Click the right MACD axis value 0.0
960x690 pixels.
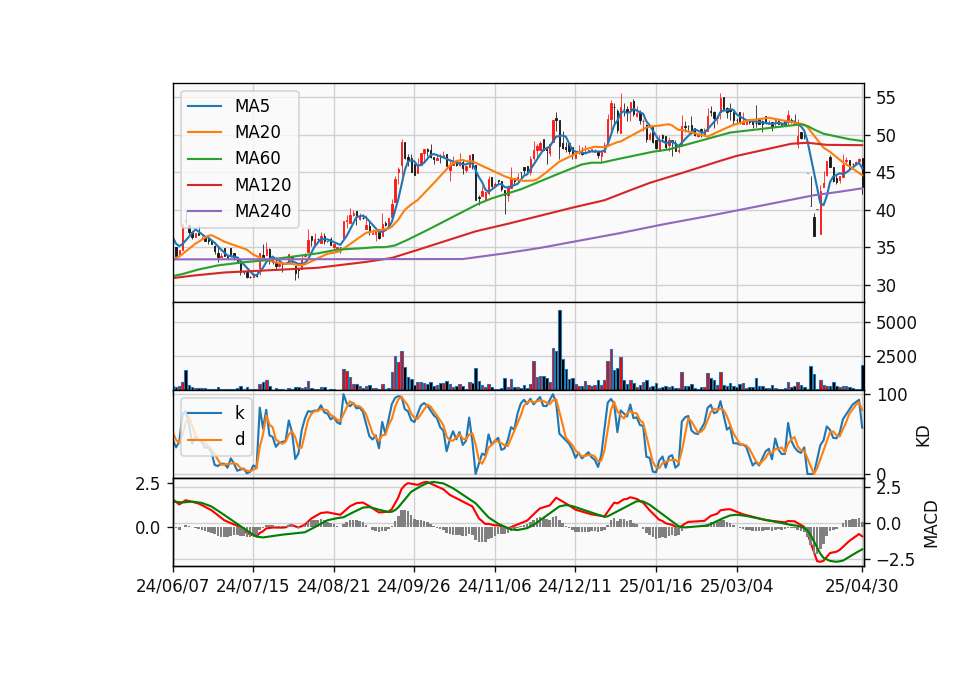(x=888, y=524)
